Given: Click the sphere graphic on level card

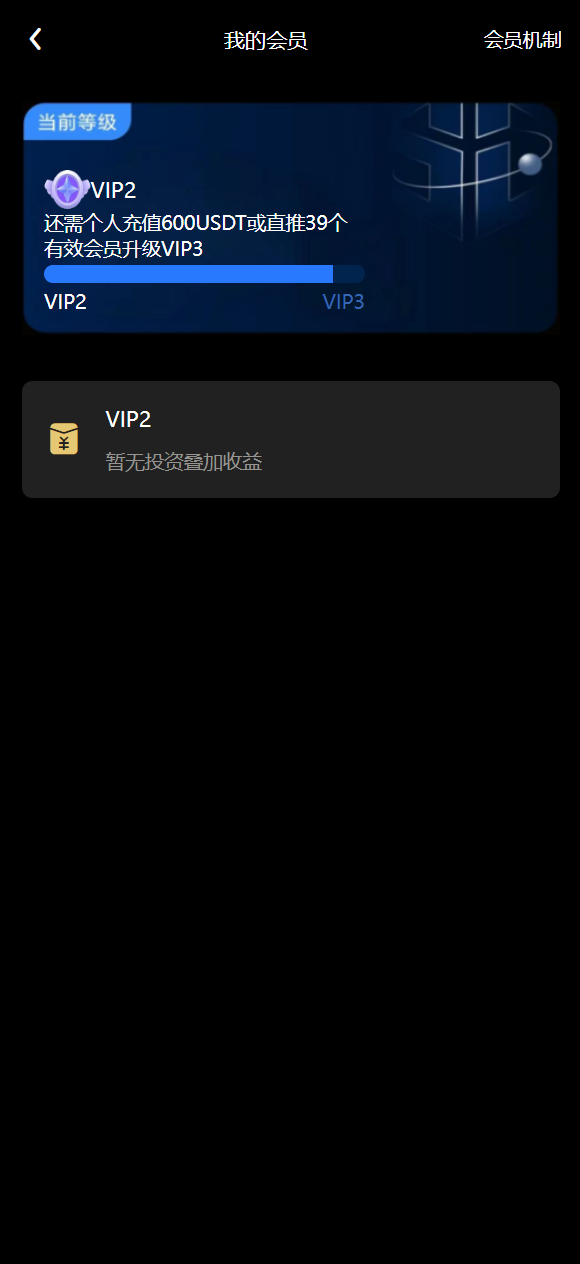Looking at the screenshot, I should click(x=530, y=163).
